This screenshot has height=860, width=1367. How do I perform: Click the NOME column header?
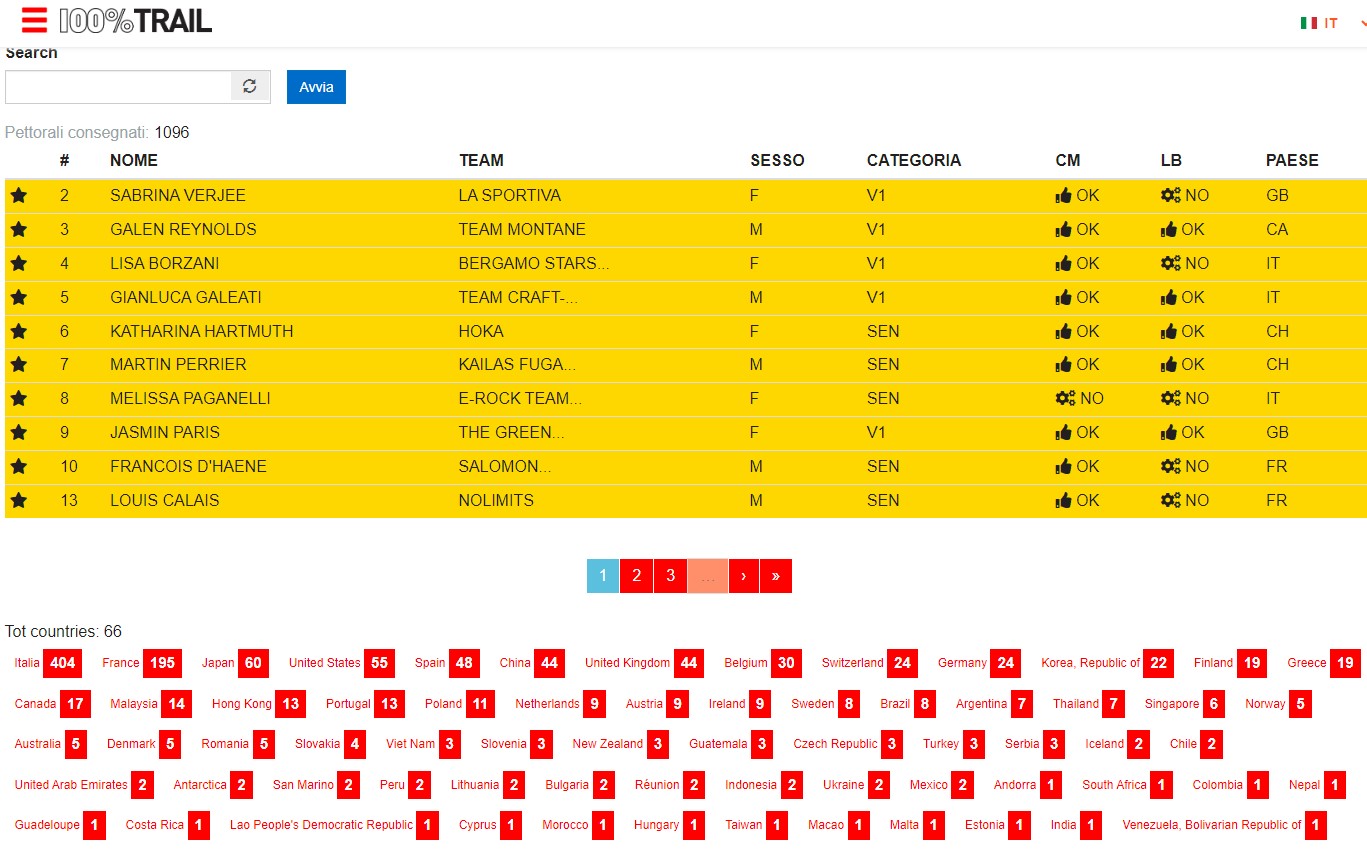[x=134, y=160]
